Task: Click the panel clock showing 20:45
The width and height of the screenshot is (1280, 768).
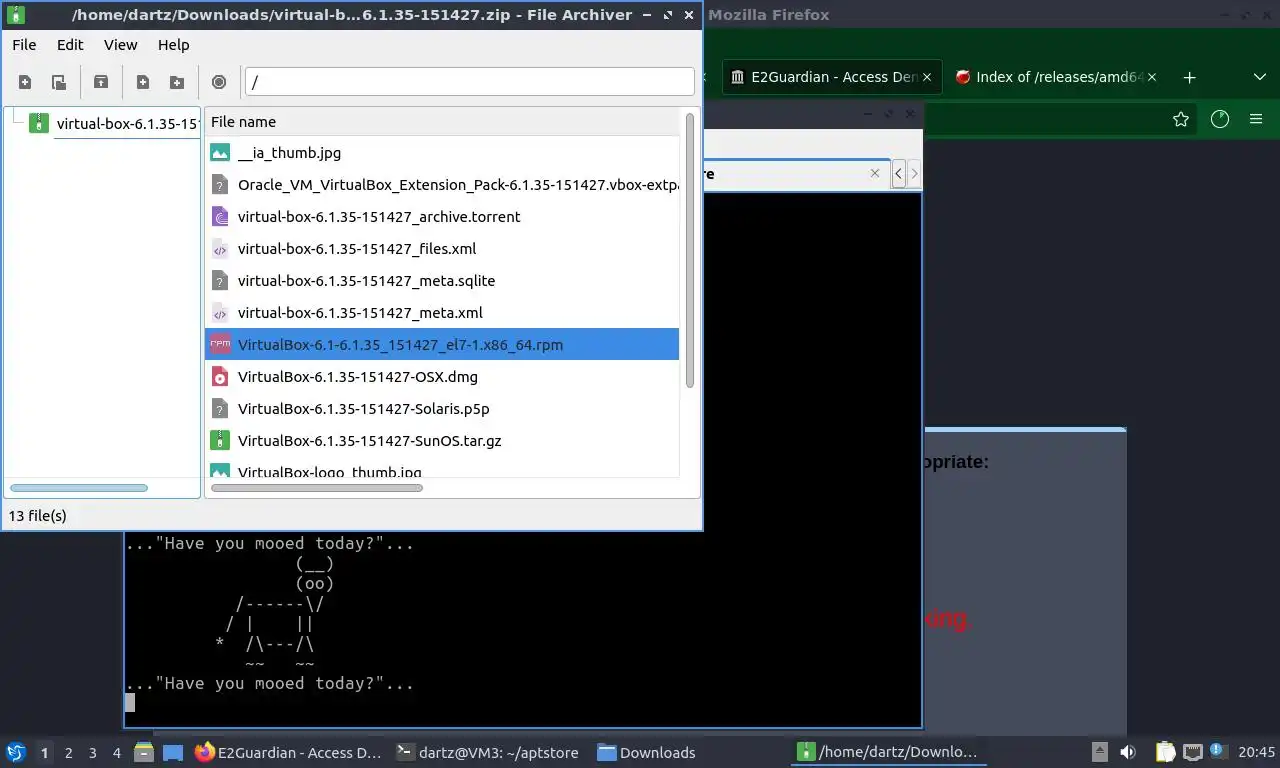Action: 1256,753
